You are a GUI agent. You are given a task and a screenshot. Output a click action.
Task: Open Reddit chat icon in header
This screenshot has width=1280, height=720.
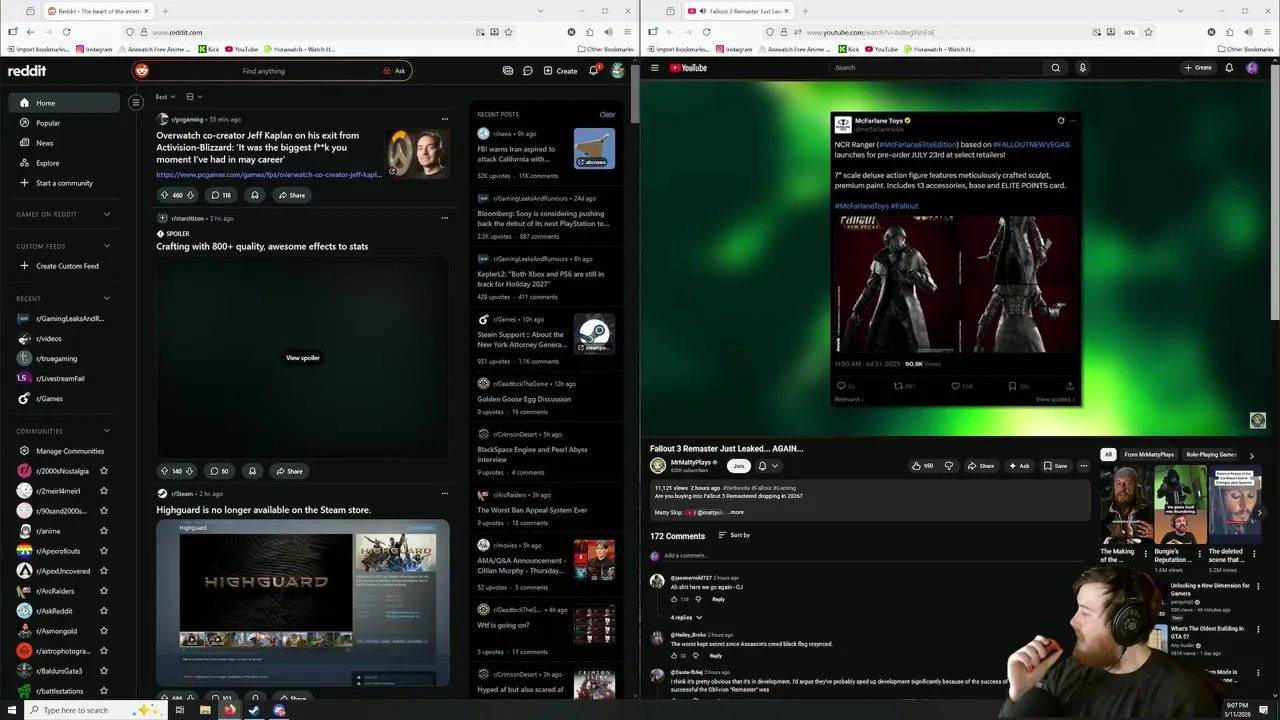click(527, 71)
